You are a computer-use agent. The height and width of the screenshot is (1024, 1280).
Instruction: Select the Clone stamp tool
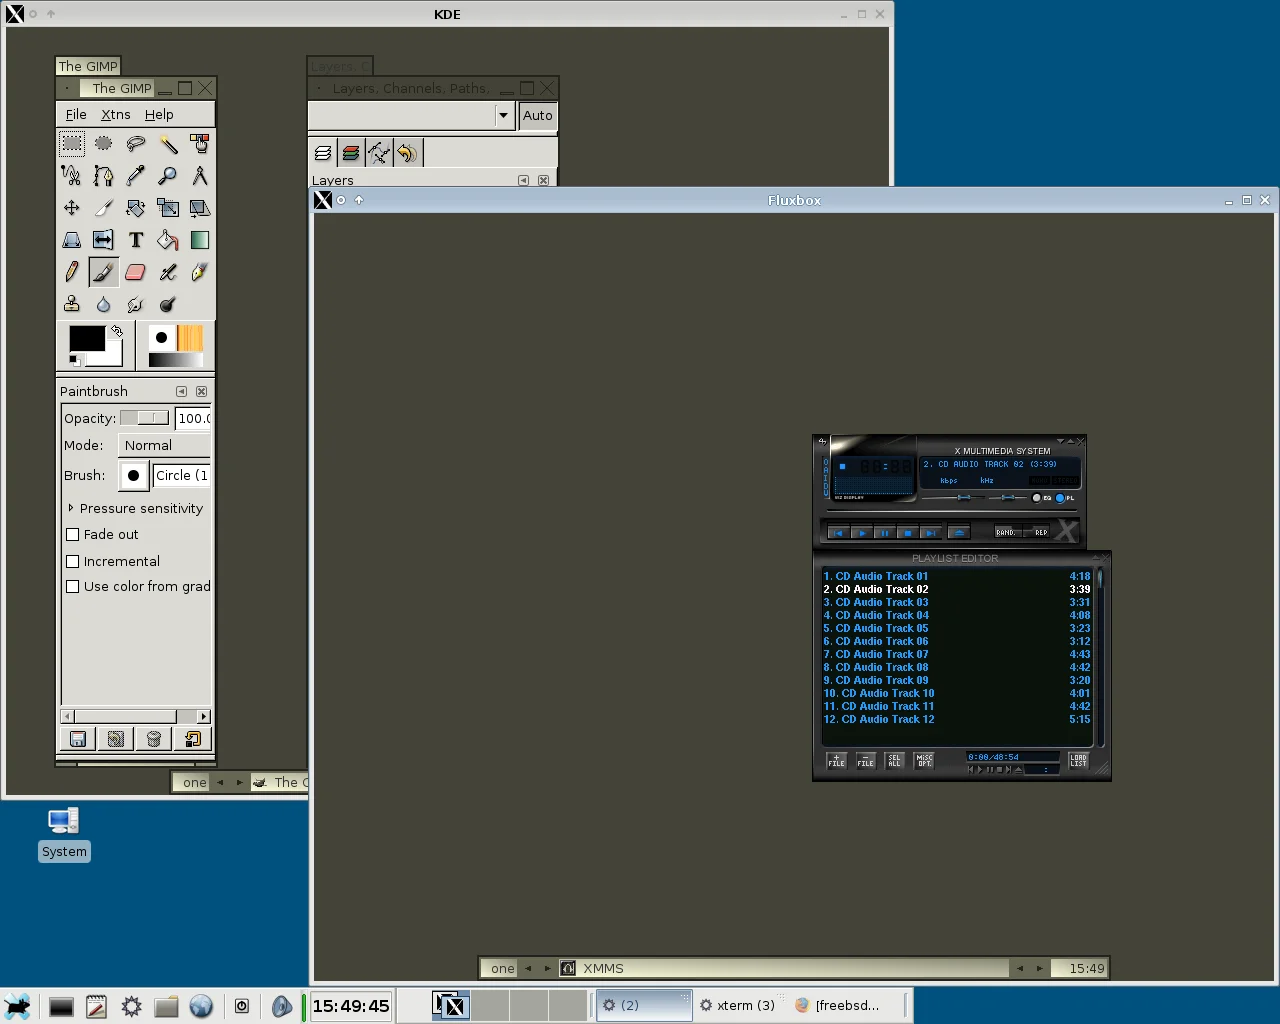click(72, 304)
